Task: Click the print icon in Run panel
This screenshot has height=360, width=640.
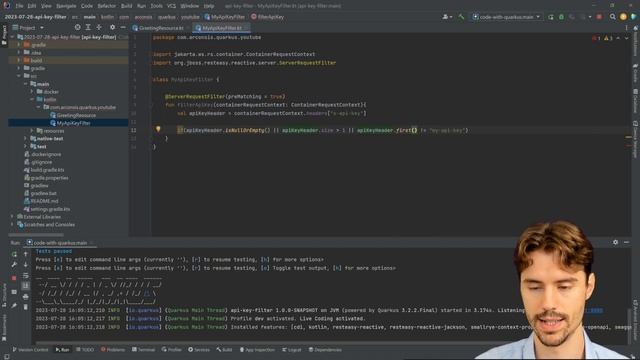Action: (26, 296)
